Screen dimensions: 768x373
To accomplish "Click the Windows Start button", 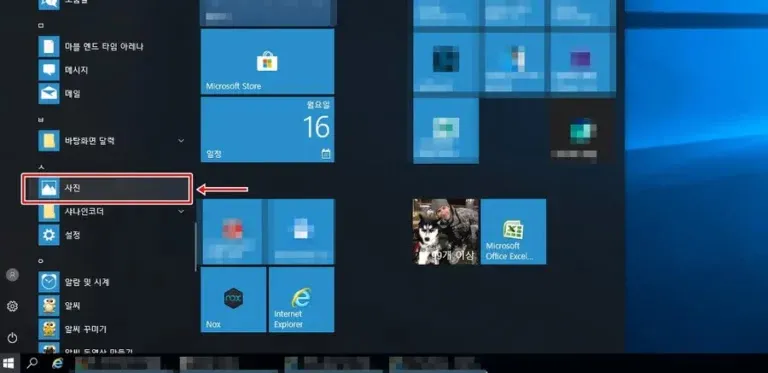I will [x=8, y=363].
